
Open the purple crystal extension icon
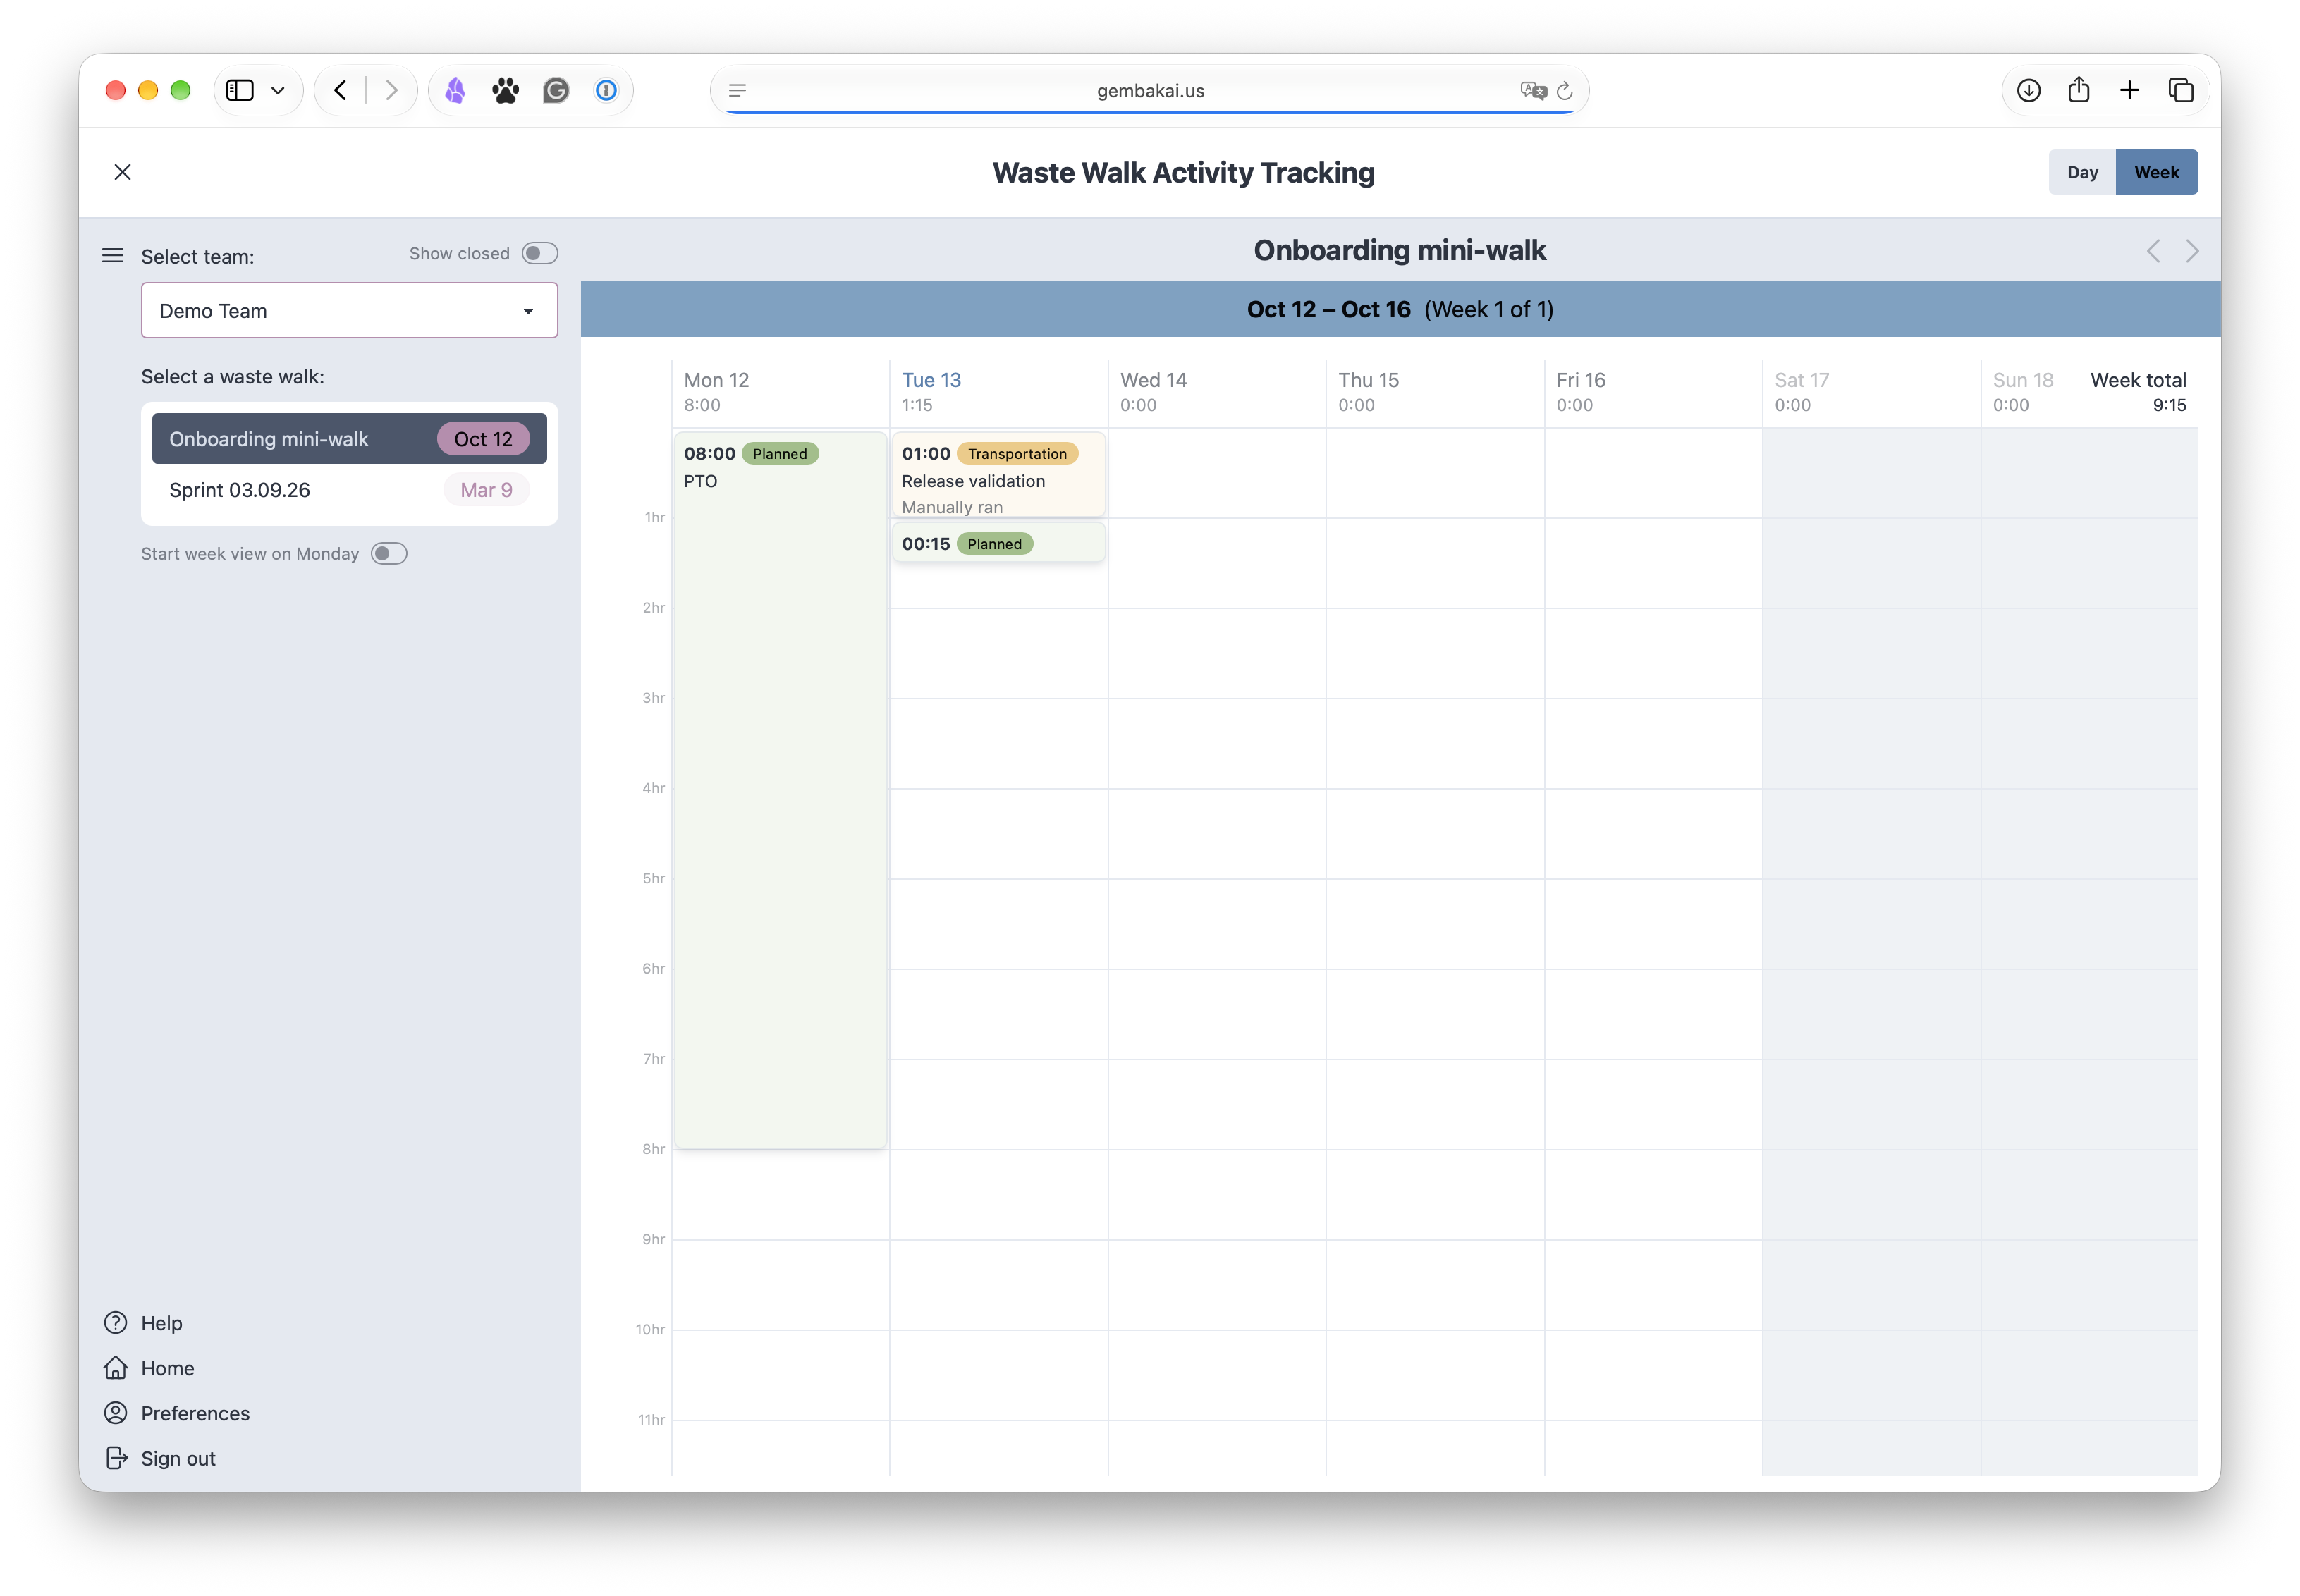point(455,90)
